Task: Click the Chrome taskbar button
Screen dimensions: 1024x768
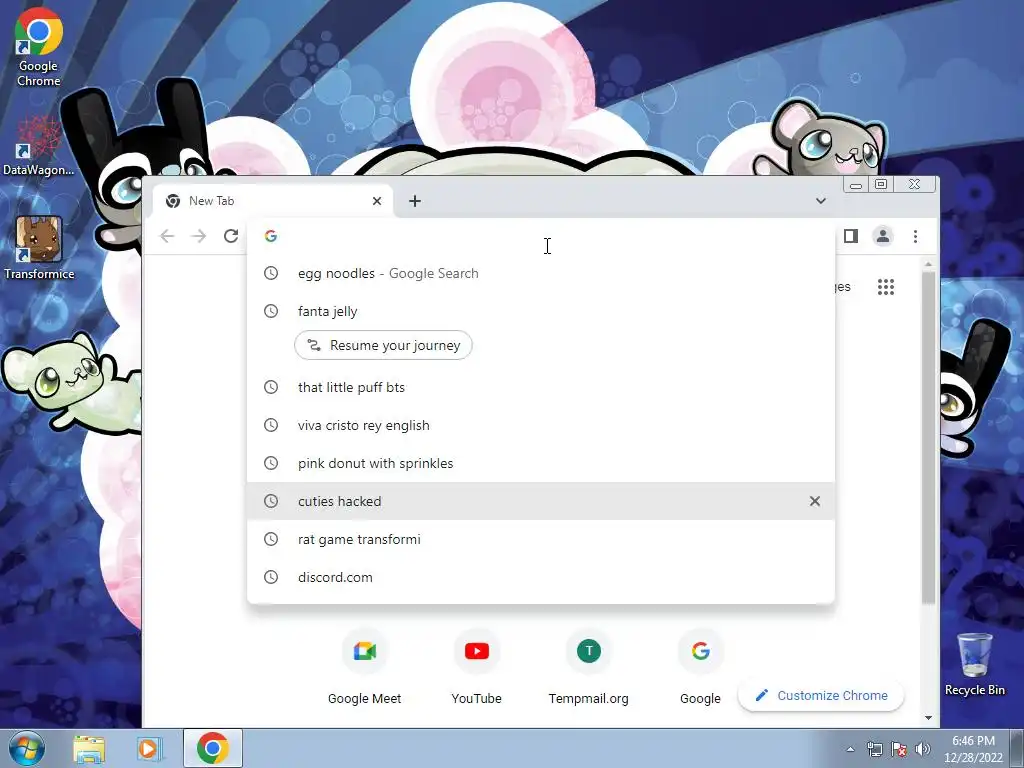Action: pos(212,748)
